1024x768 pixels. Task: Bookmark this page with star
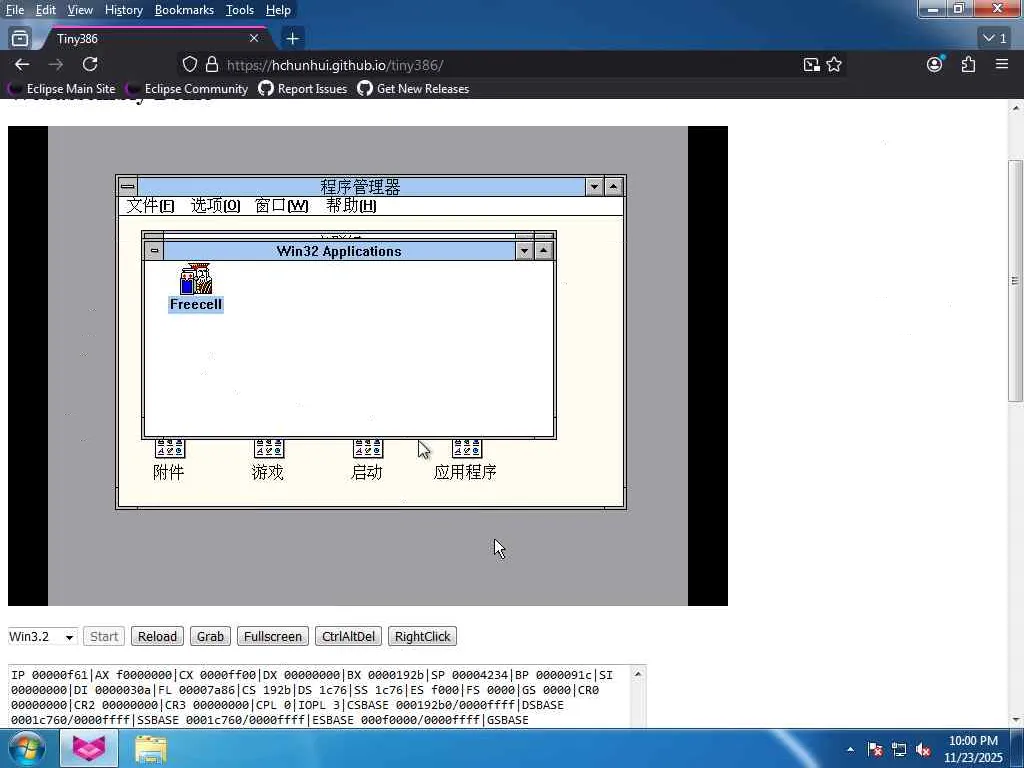tap(834, 64)
